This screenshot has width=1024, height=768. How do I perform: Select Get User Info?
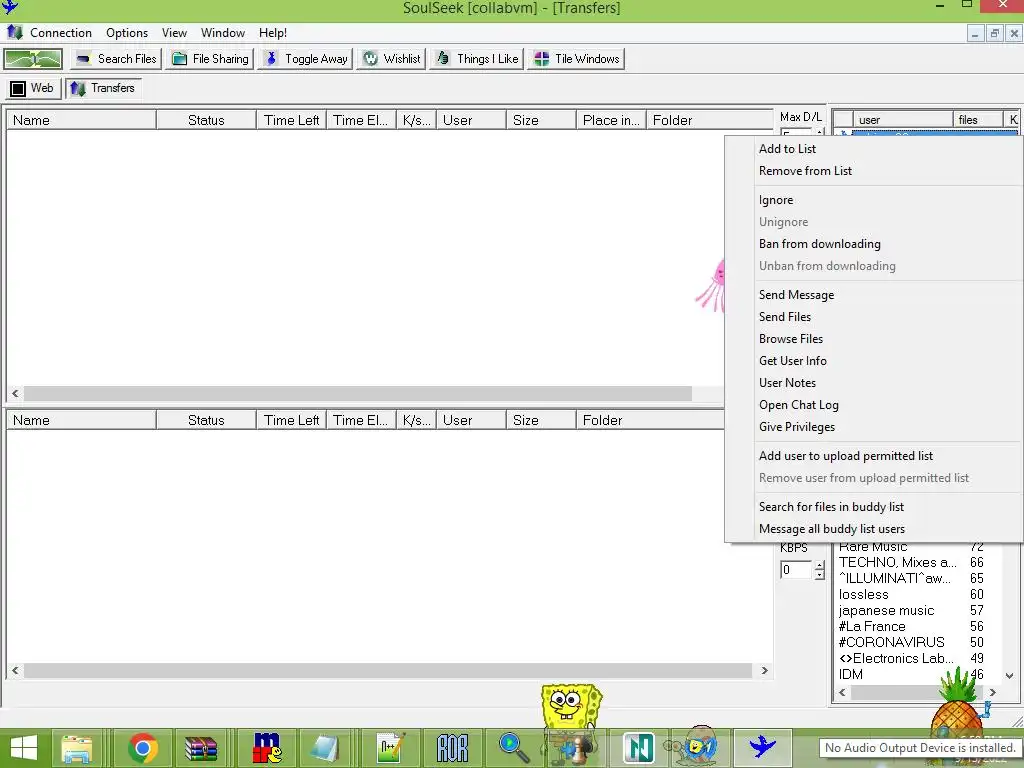(874, 361)
